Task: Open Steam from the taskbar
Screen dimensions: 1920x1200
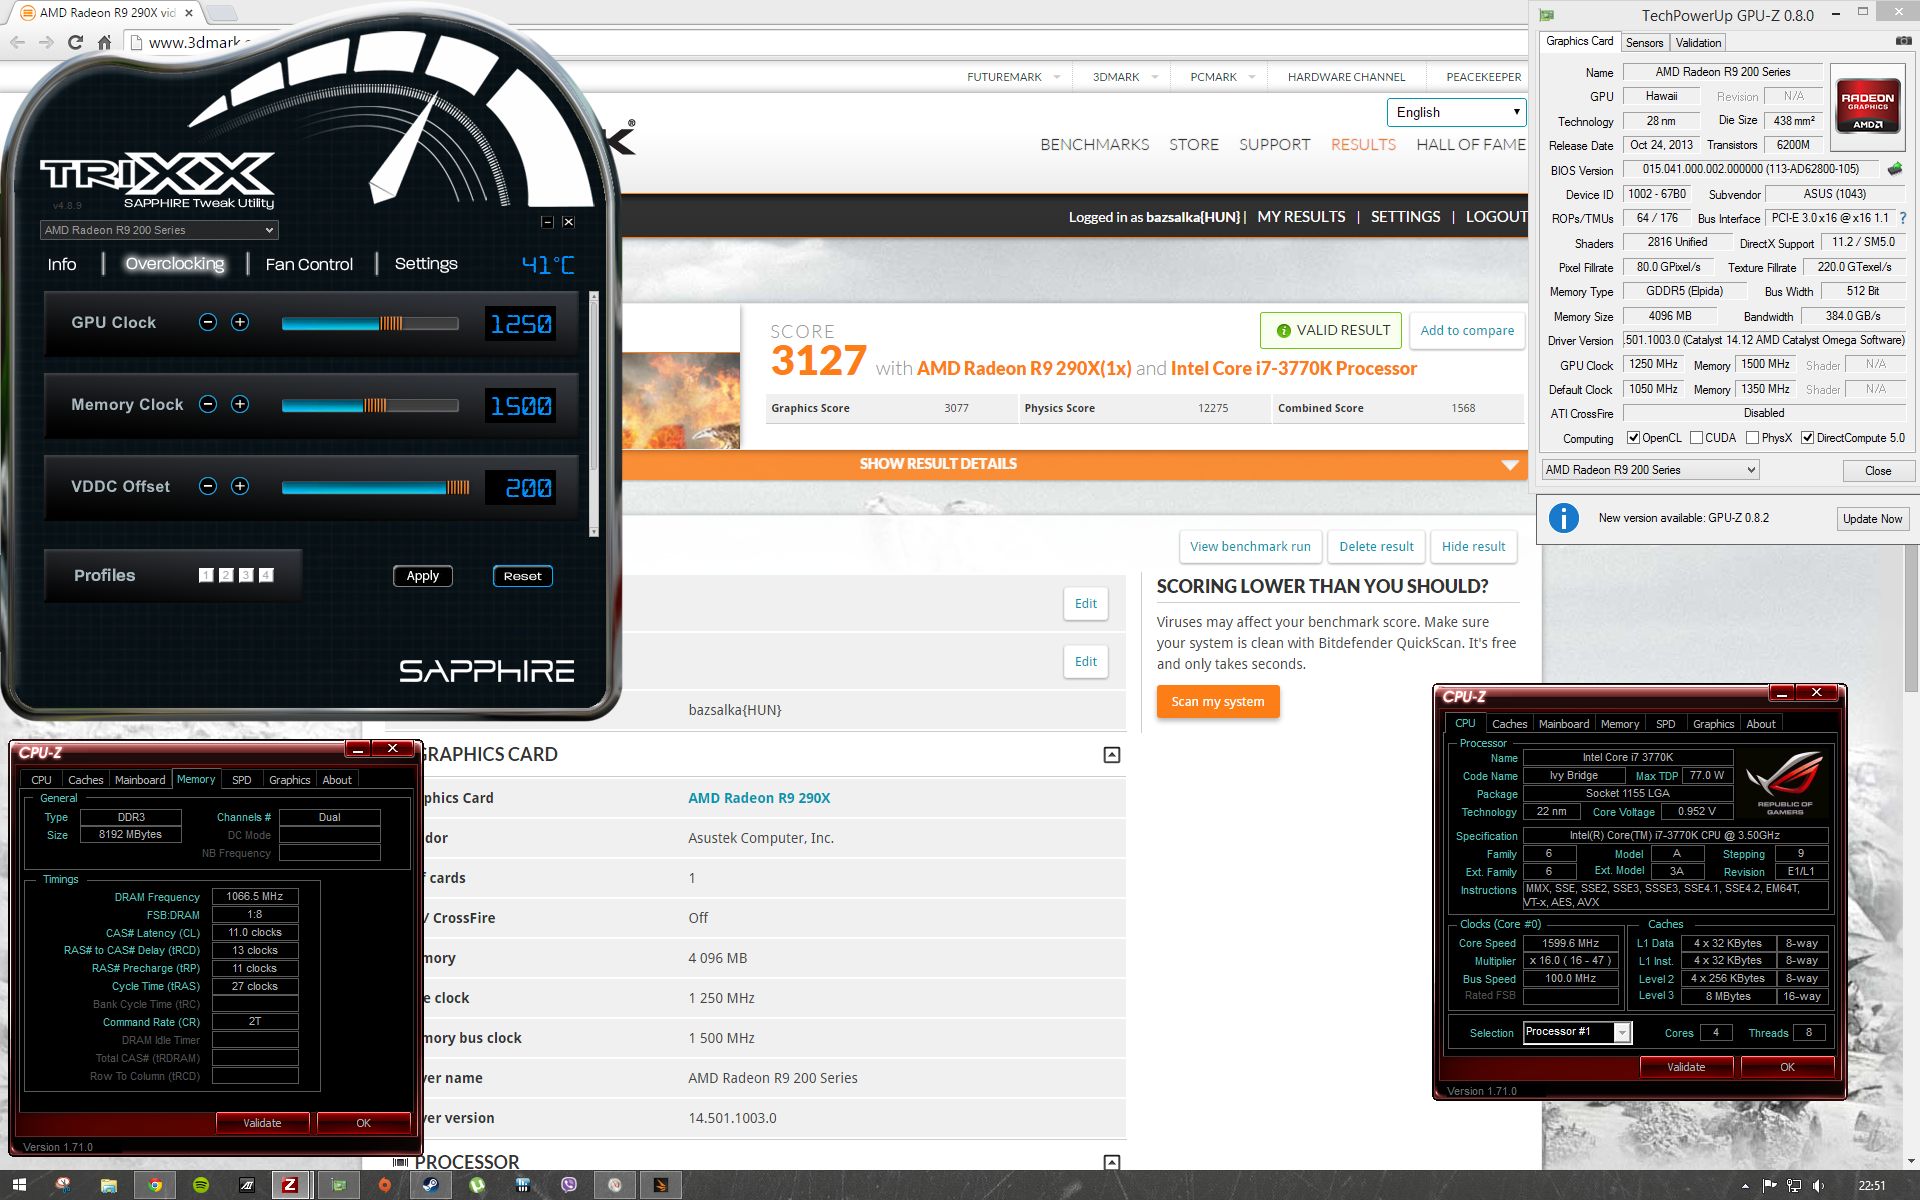Action: (430, 1185)
